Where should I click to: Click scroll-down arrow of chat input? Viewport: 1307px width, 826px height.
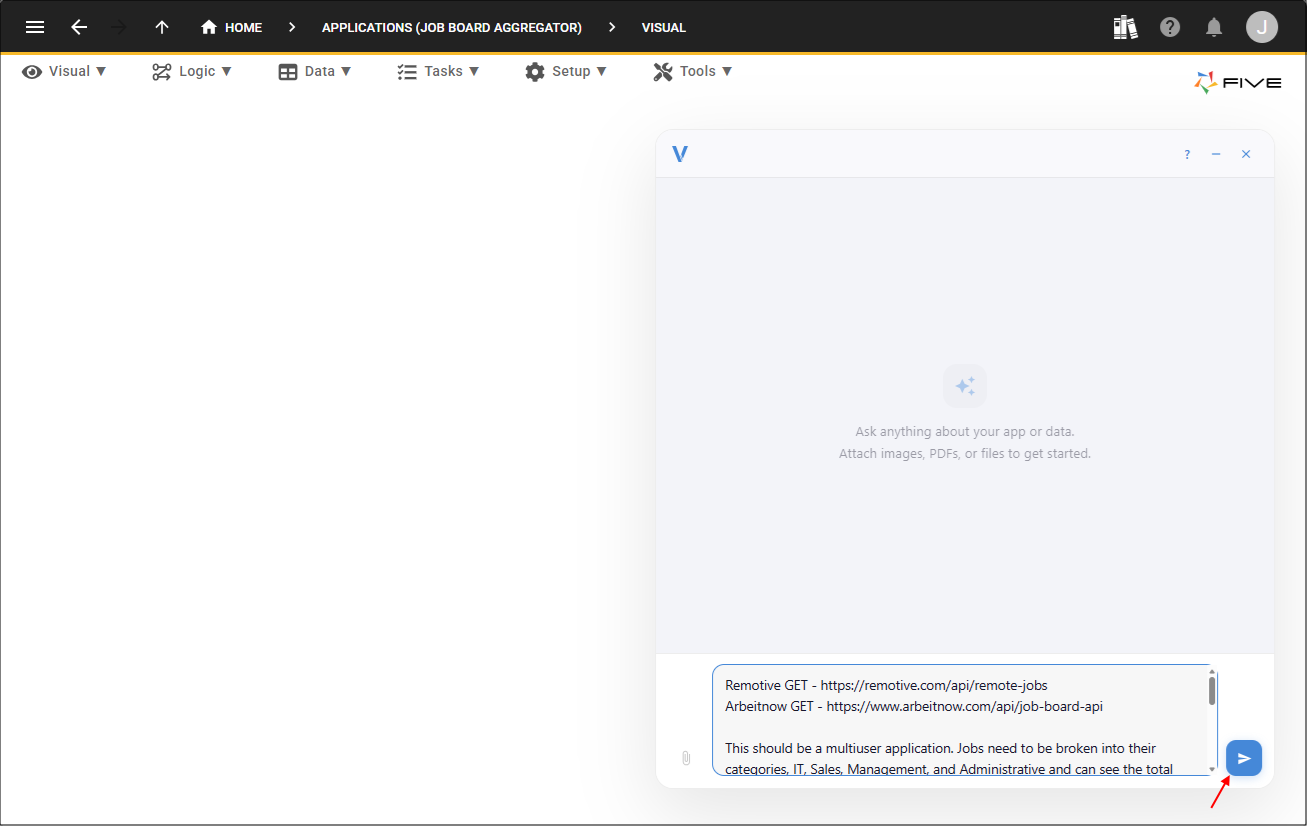point(1212,770)
